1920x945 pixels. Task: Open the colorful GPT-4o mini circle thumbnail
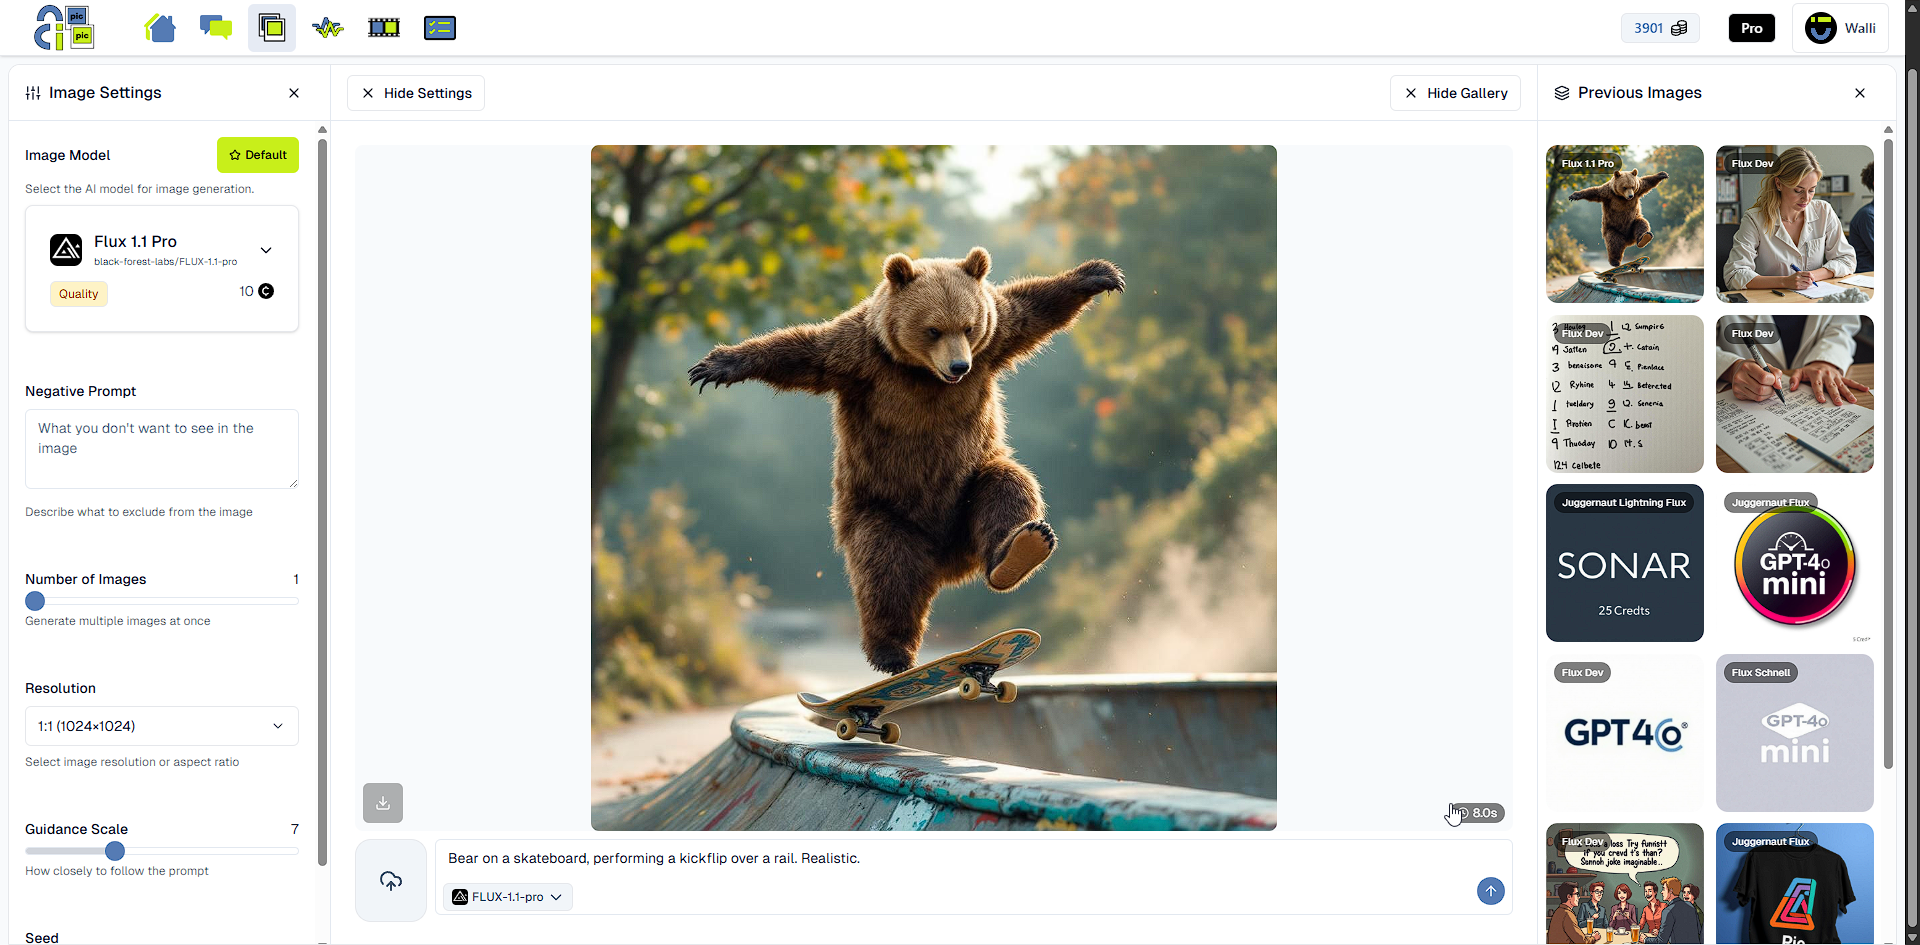1795,563
